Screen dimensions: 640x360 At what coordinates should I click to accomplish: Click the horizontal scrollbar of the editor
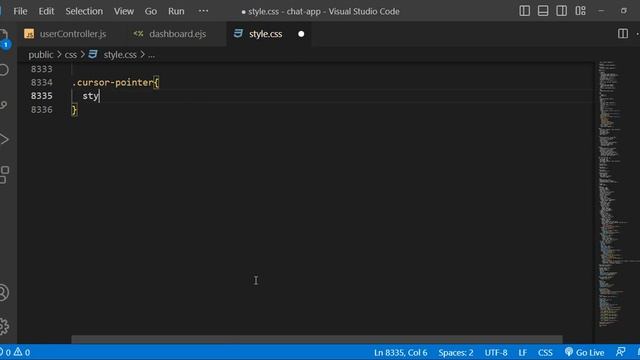point(317,339)
